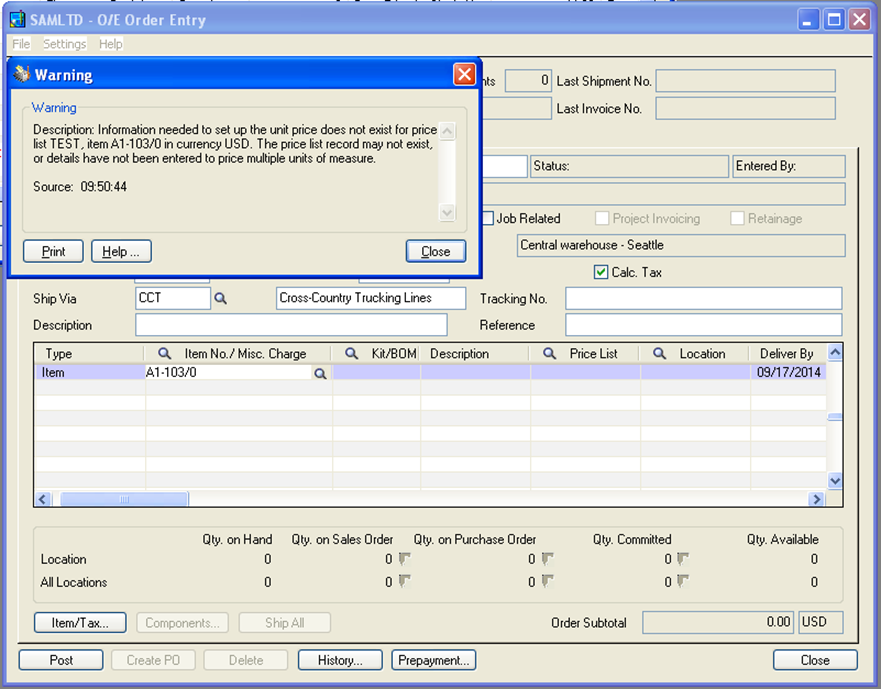Click the Components... button

pyautogui.click(x=182, y=623)
